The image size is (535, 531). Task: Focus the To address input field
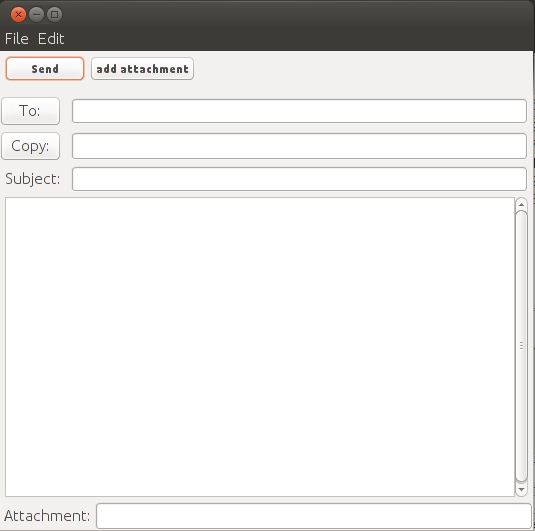pyautogui.click(x=299, y=111)
